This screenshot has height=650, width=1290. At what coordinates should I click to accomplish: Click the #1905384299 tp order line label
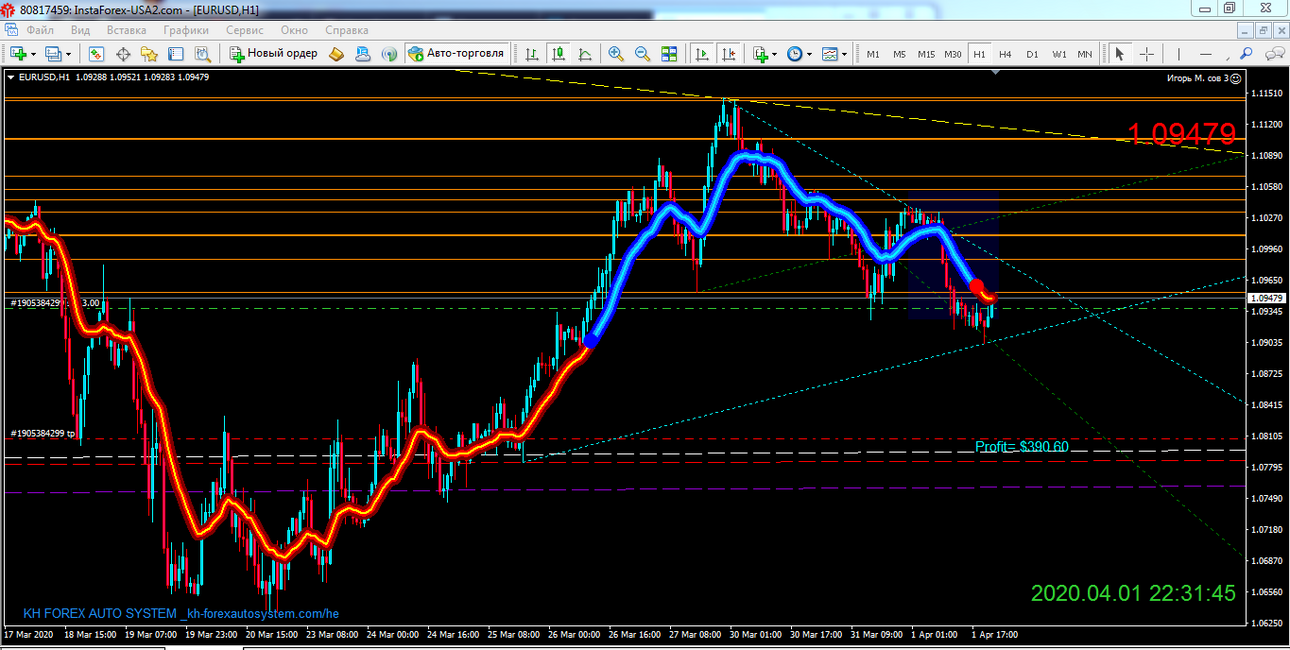coord(44,434)
